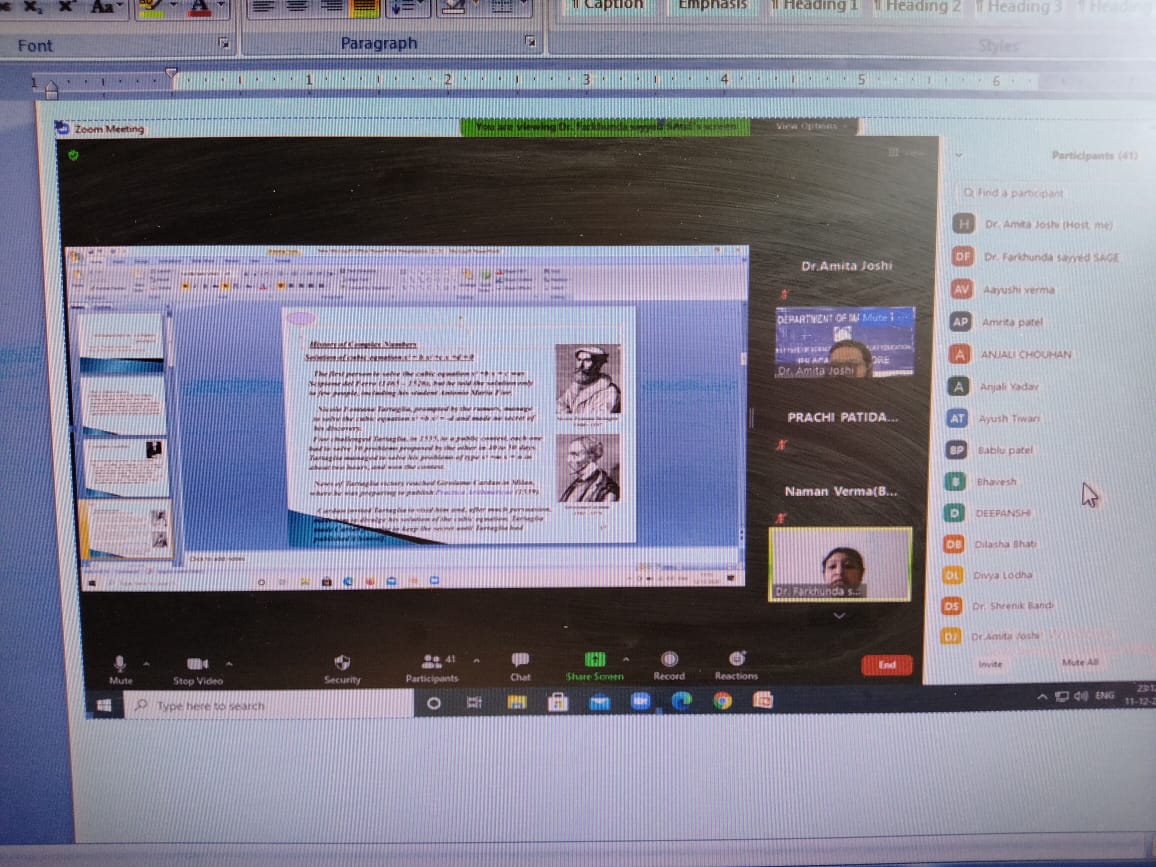
Task: Open Google Chrome from the taskbar
Action: (x=722, y=700)
